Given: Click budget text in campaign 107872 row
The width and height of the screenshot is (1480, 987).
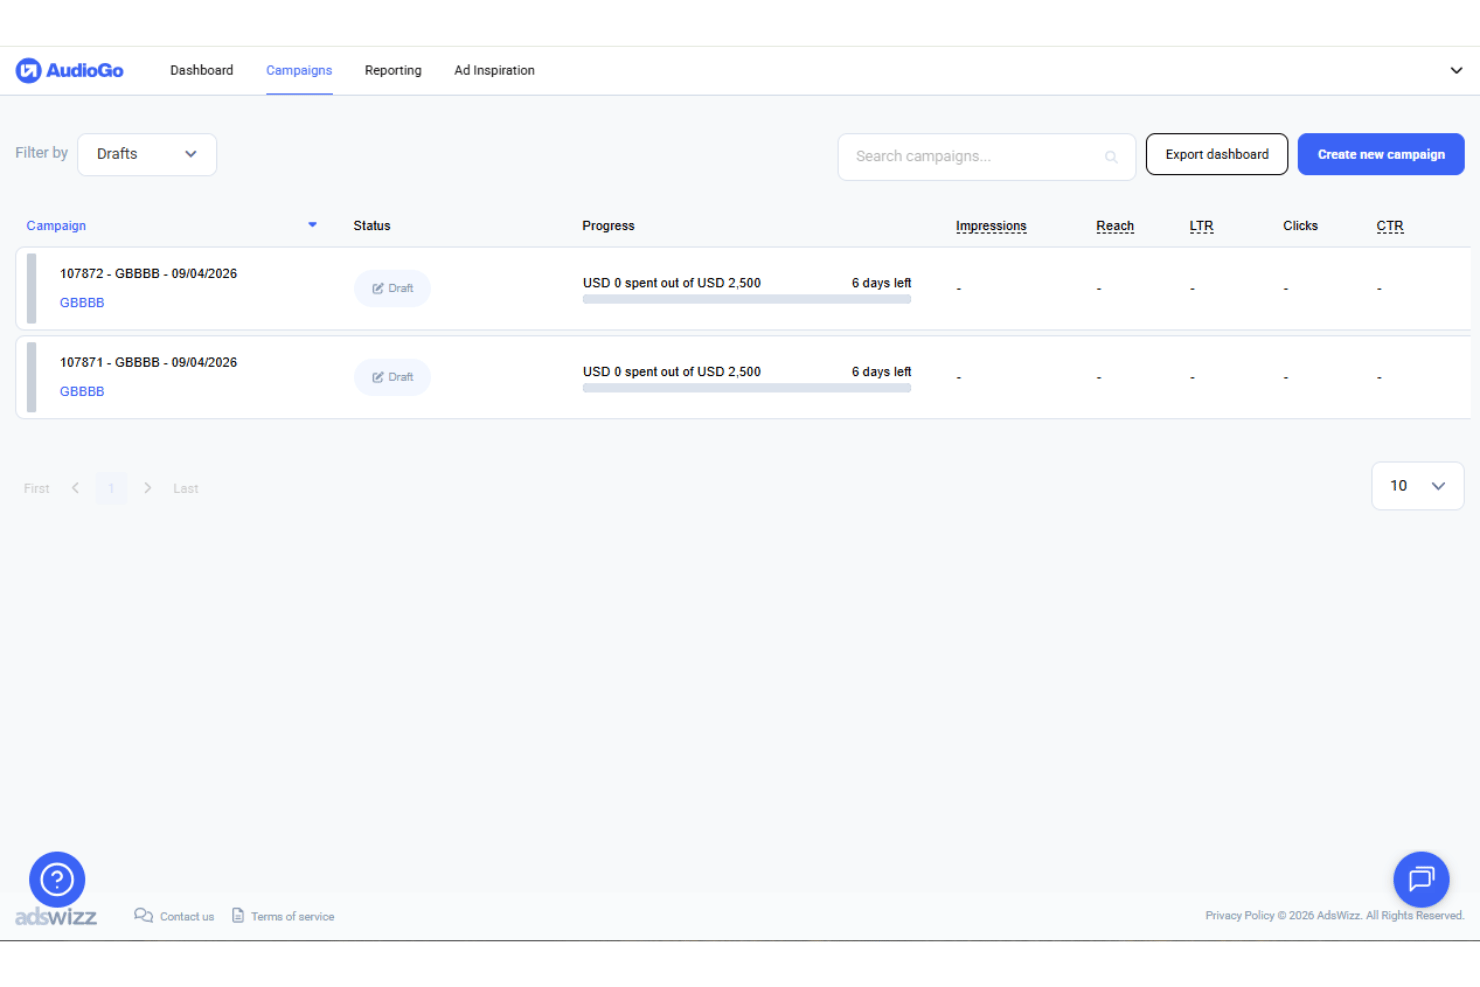Looking at the screenshot, I should (672, 283).
